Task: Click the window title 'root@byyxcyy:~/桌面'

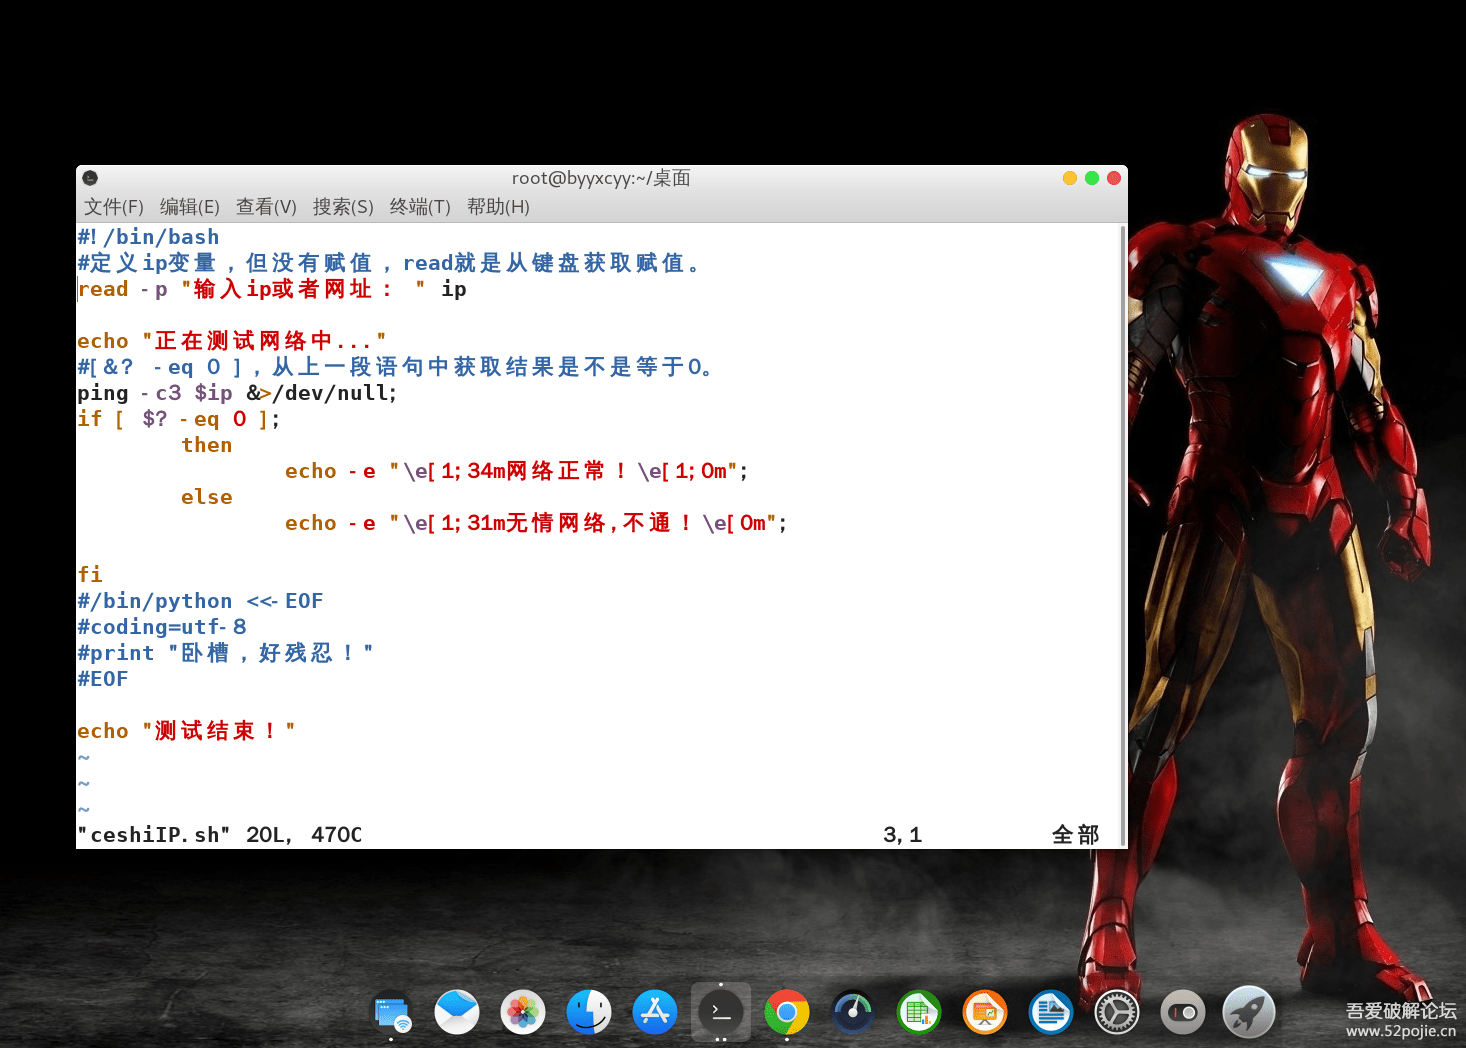Action: pyautogui.click(x=601, y=178)
